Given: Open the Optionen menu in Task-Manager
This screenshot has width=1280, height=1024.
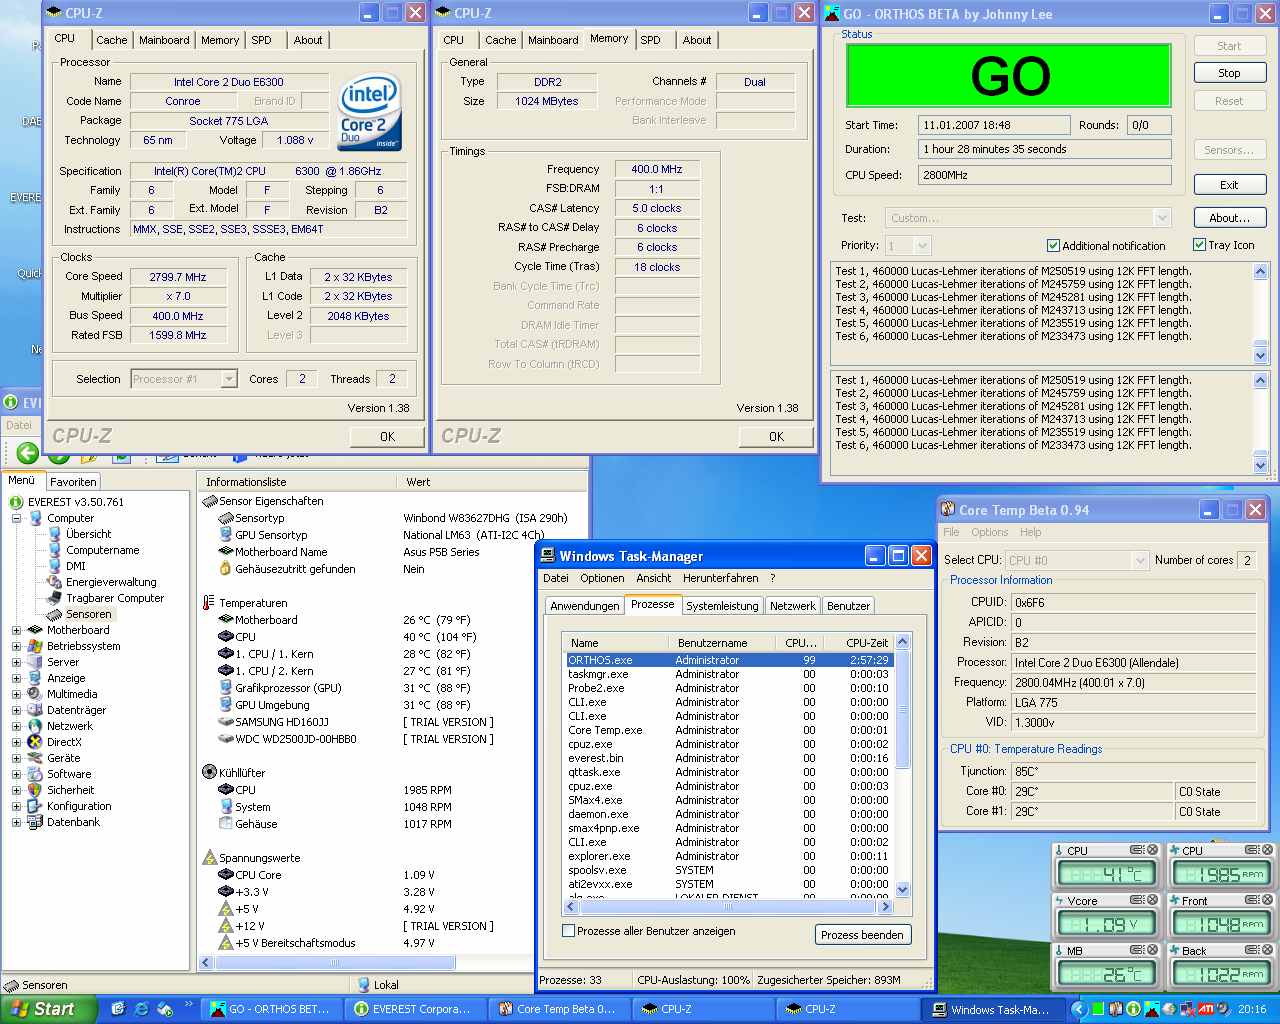Looking at the screenshot, I should [x=602, y=578].
